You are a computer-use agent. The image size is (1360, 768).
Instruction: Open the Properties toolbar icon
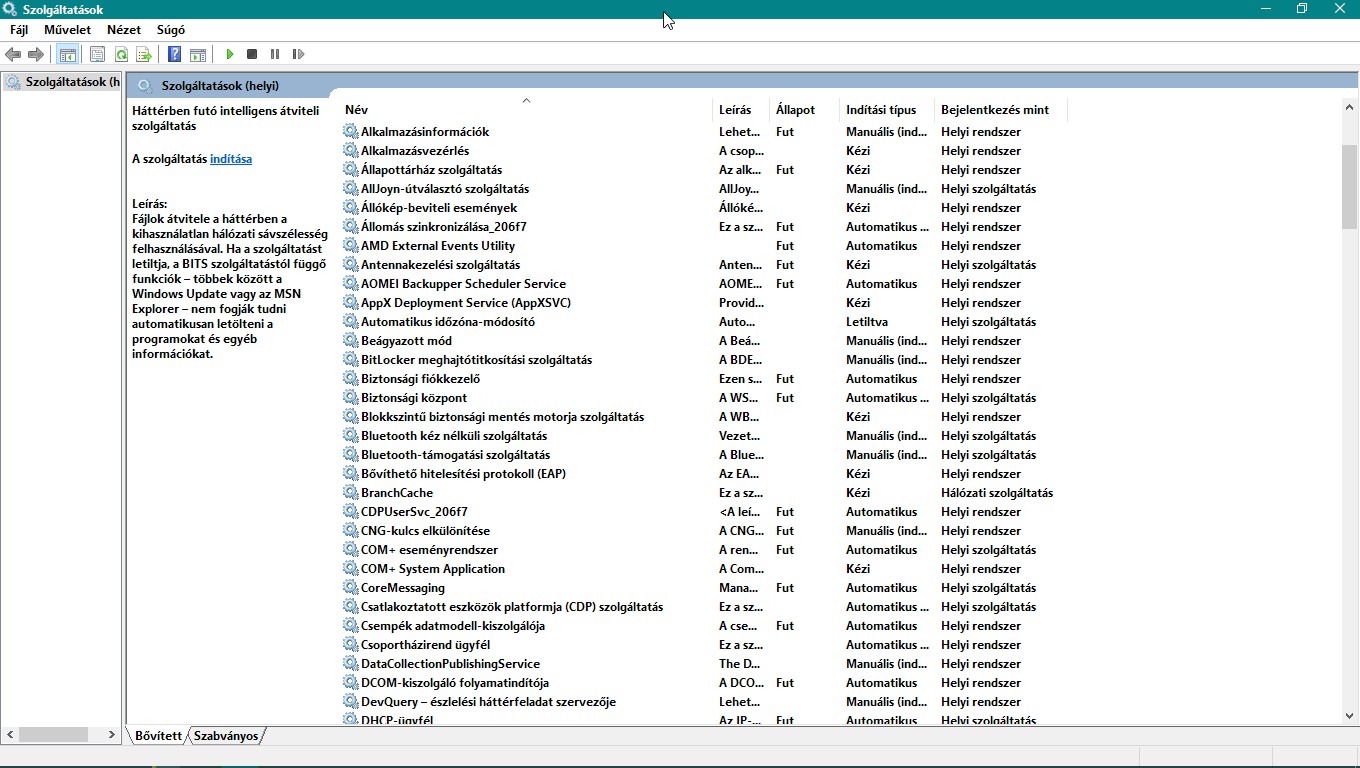point(97,54)
